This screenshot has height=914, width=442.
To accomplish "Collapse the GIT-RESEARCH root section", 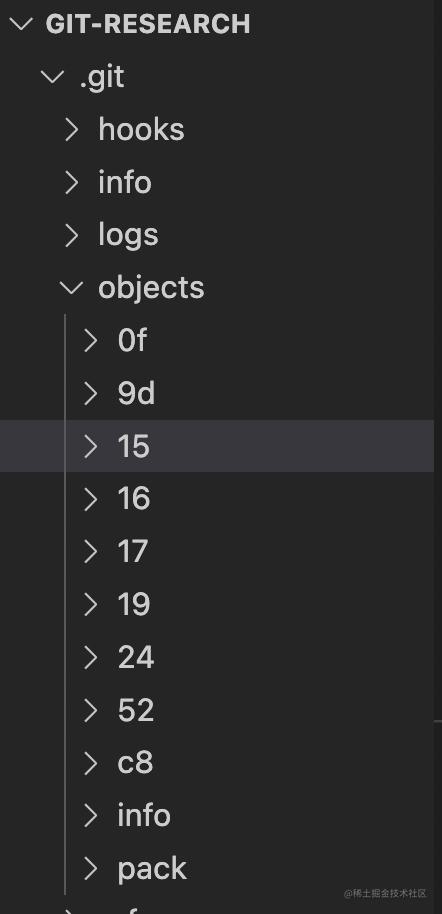I will (x=21, y=24).
